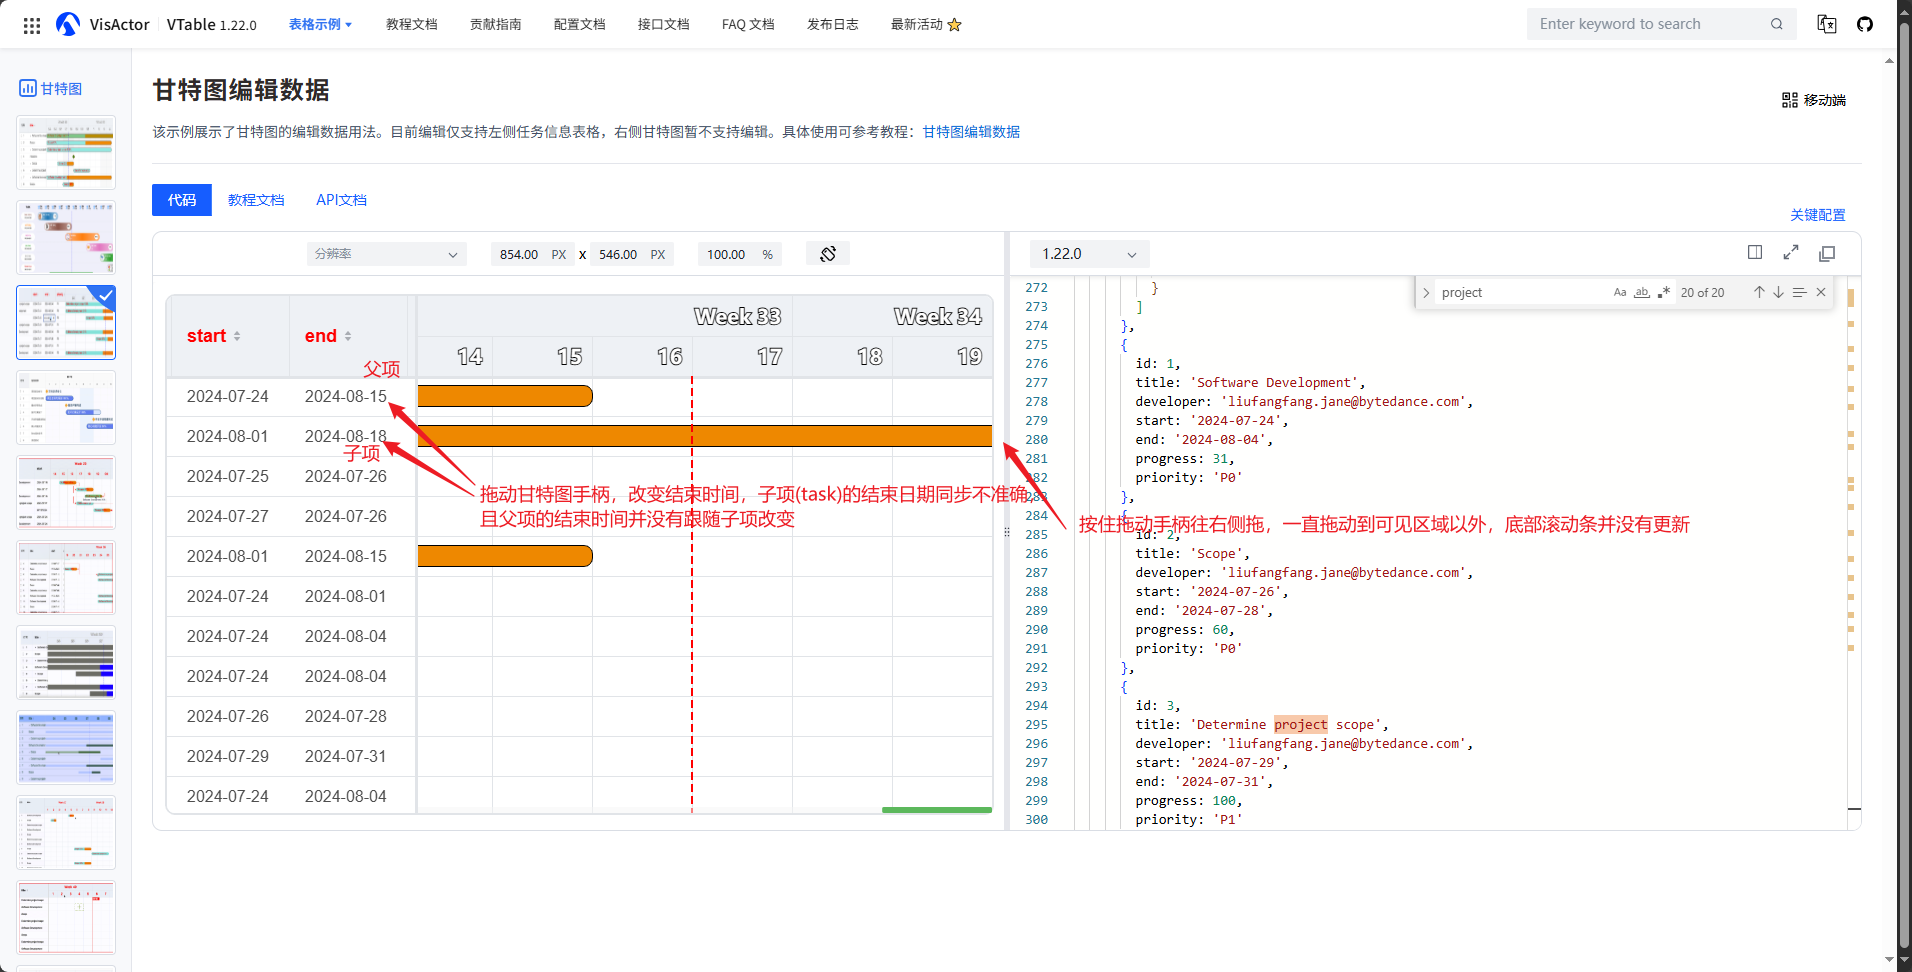Click the copy code icon
This screenshot has width=1912, height=972.
pos(1827,254)
